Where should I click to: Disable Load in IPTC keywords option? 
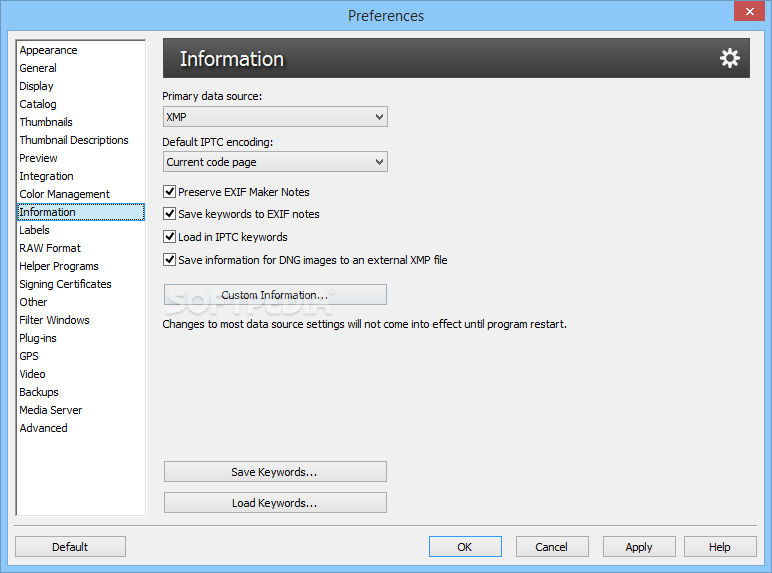[169, 237]
